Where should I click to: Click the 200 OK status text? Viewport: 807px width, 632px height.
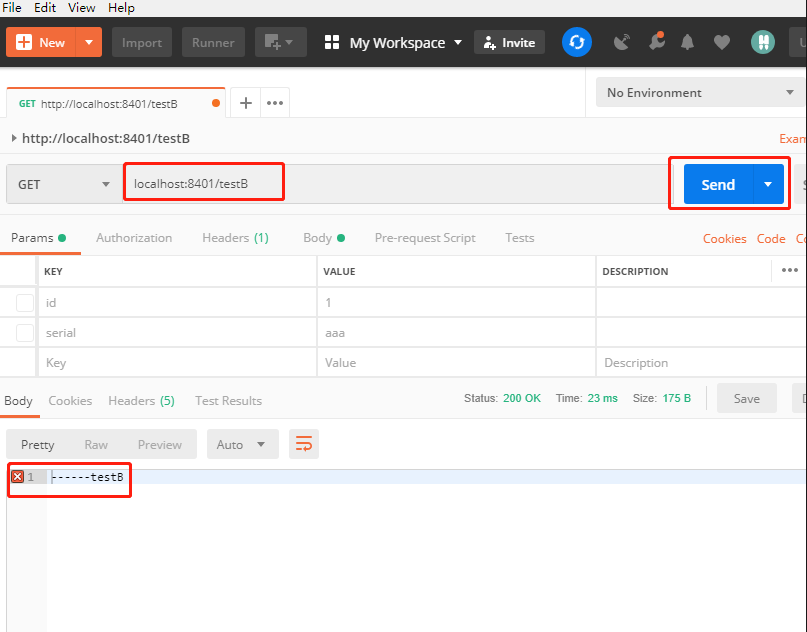click(x=522, y=398)
